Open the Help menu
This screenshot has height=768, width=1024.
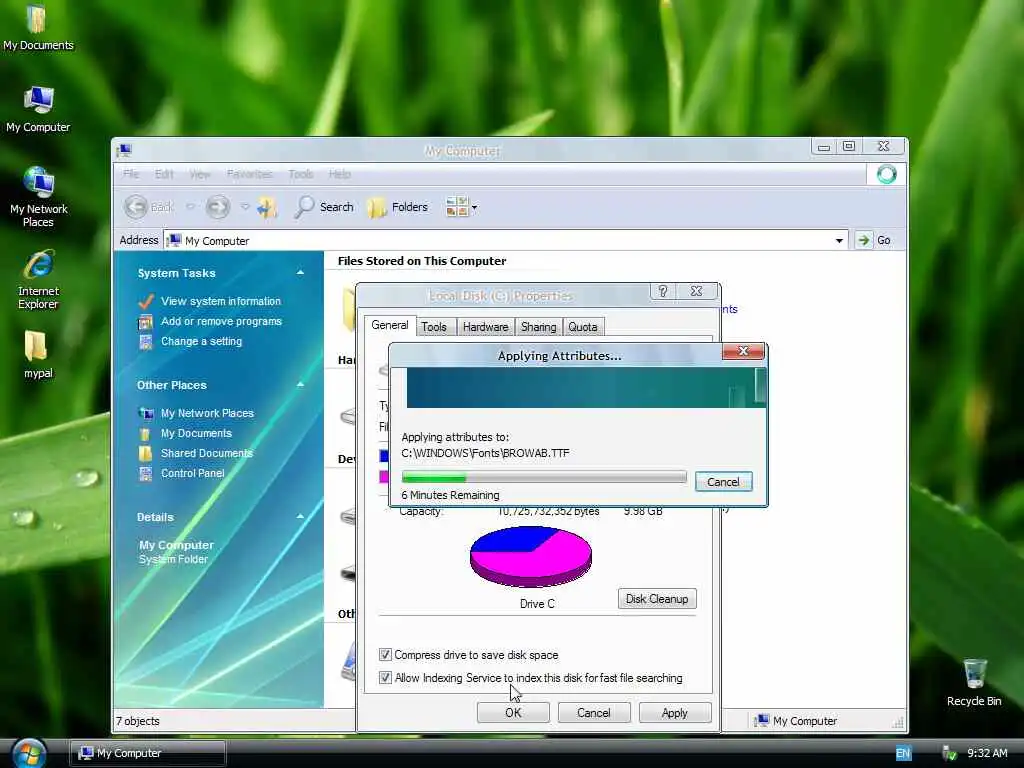340,174
